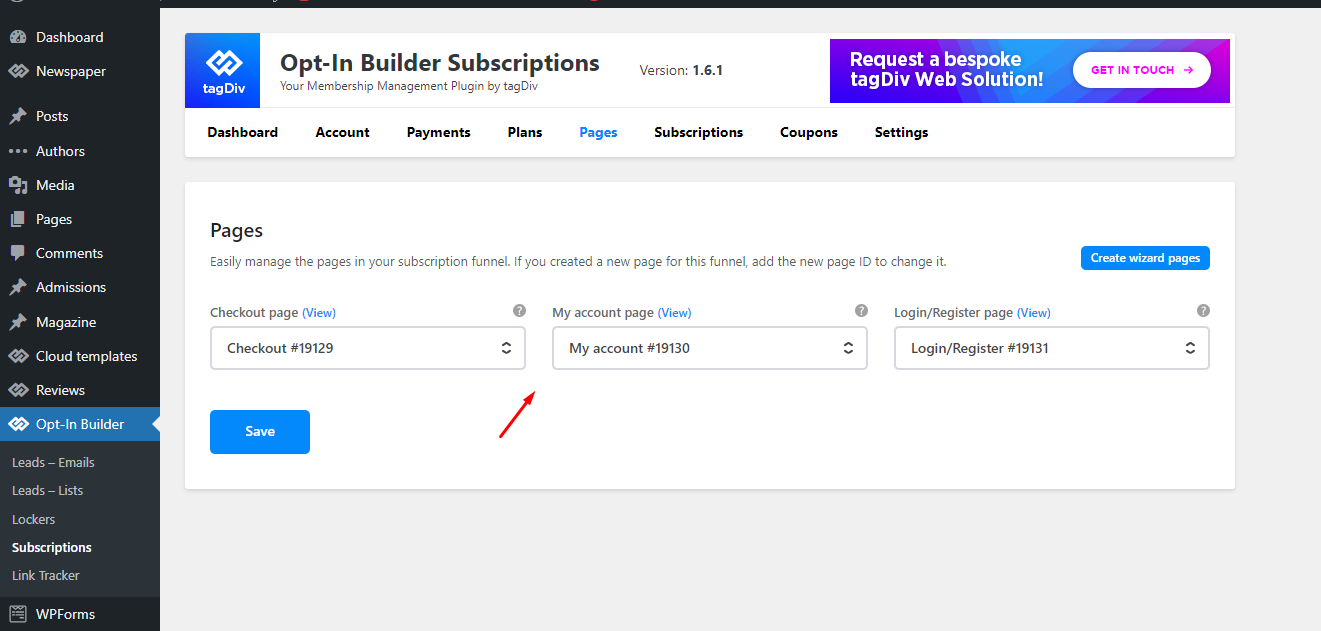Click the Magazine pin icon
The height and width of the screenshot is (631, 1321).
point(18,322)
